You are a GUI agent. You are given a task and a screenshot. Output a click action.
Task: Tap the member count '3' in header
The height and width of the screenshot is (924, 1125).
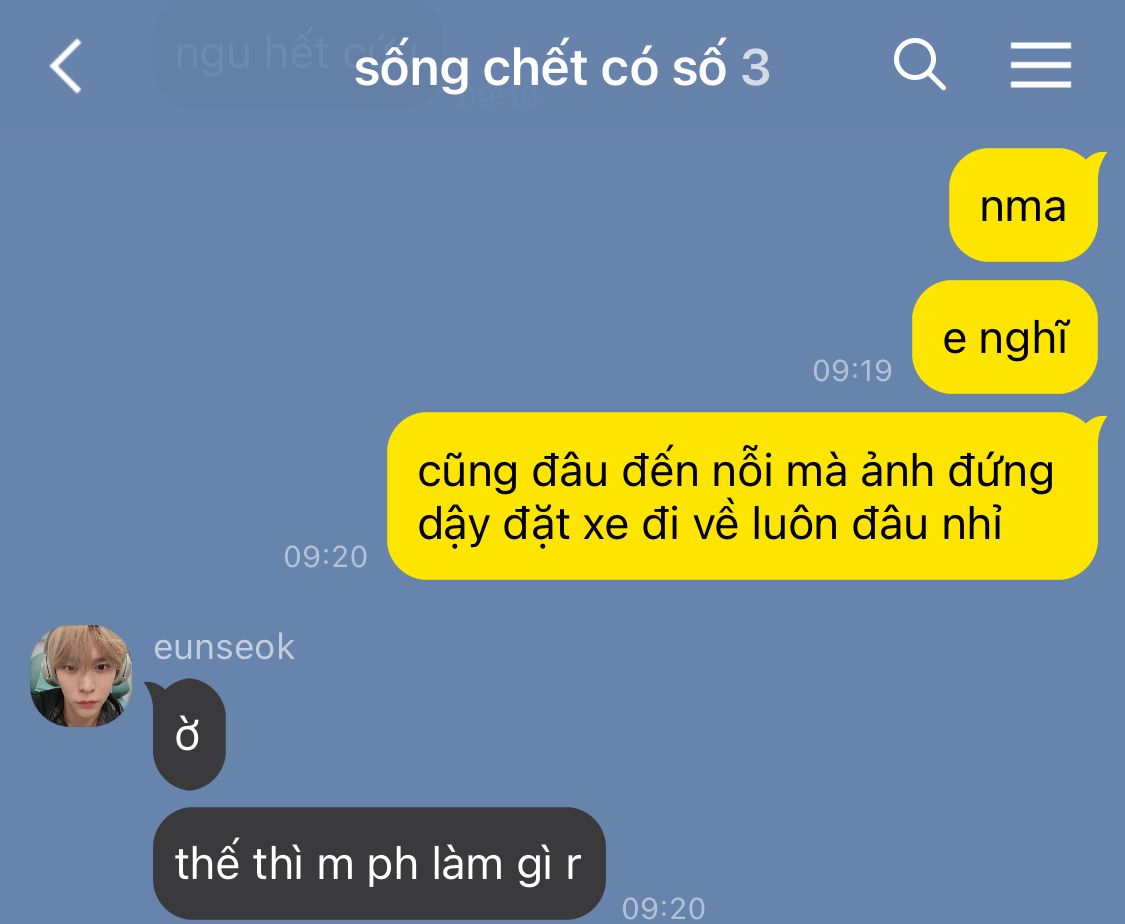[755, 68]
